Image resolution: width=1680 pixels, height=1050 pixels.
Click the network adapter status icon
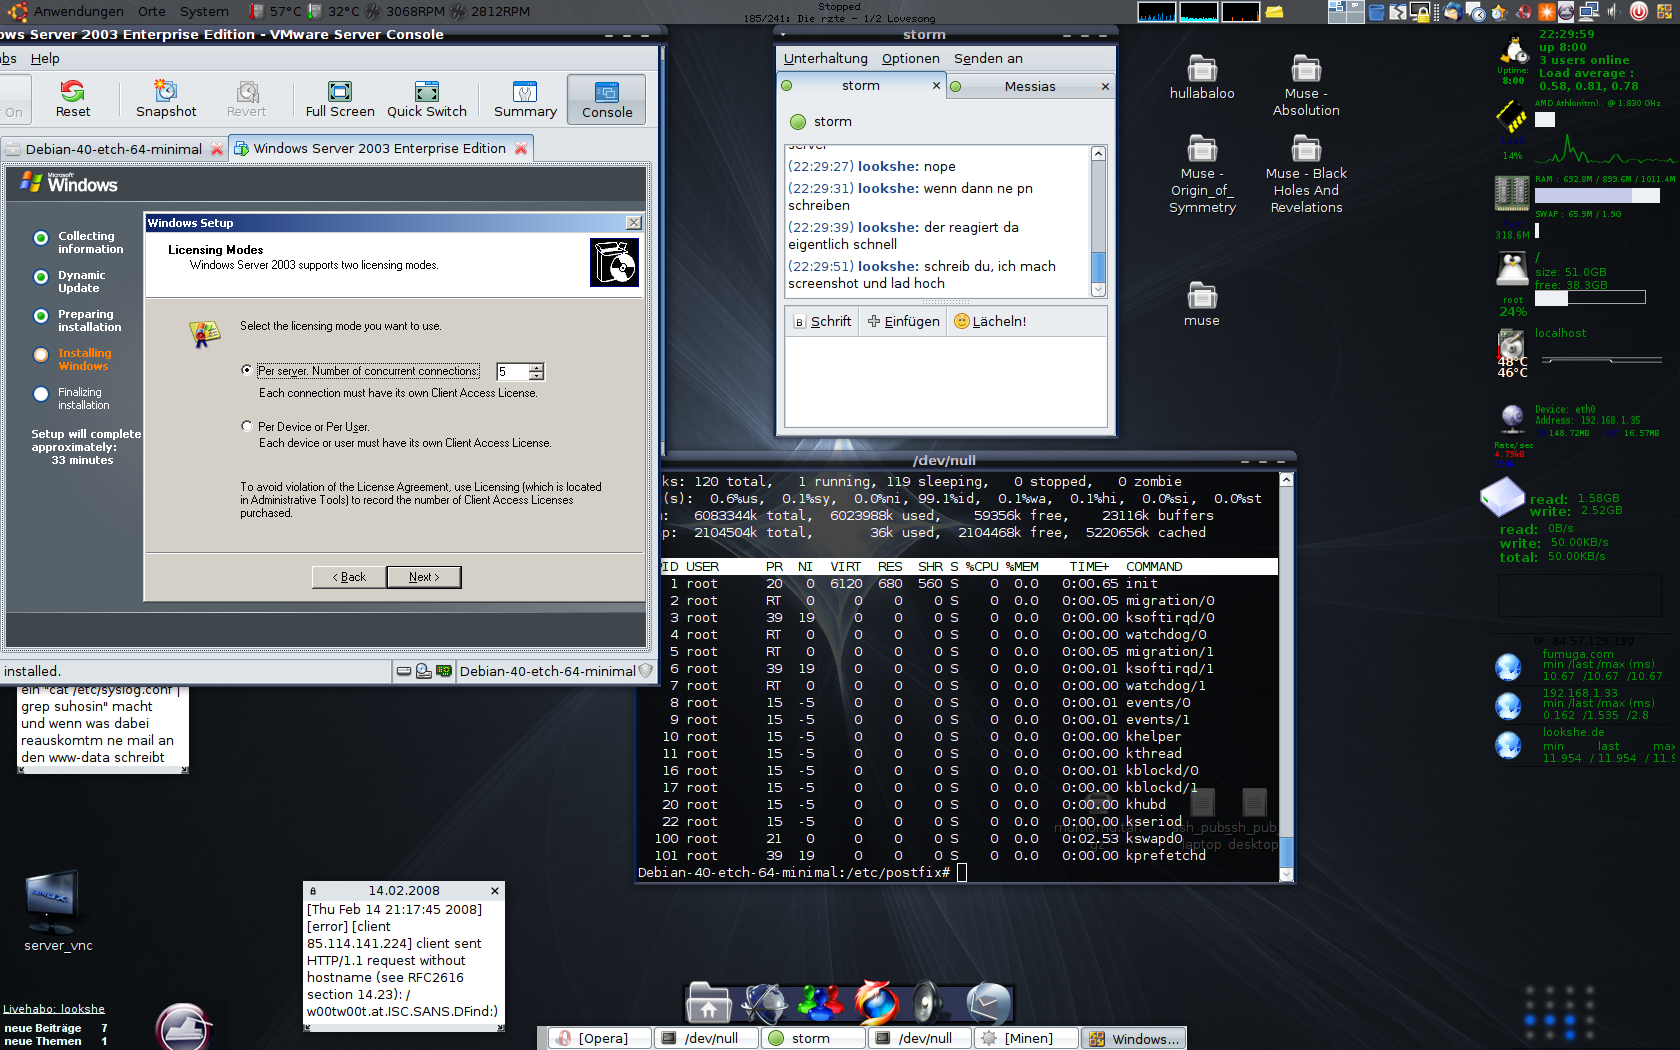pos(443,671)
